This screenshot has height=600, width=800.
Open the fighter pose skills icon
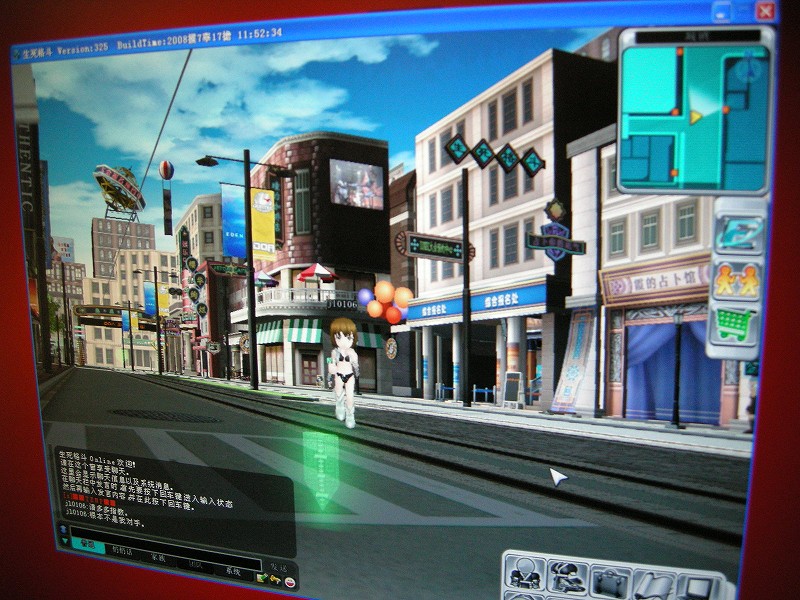(569, 577)
